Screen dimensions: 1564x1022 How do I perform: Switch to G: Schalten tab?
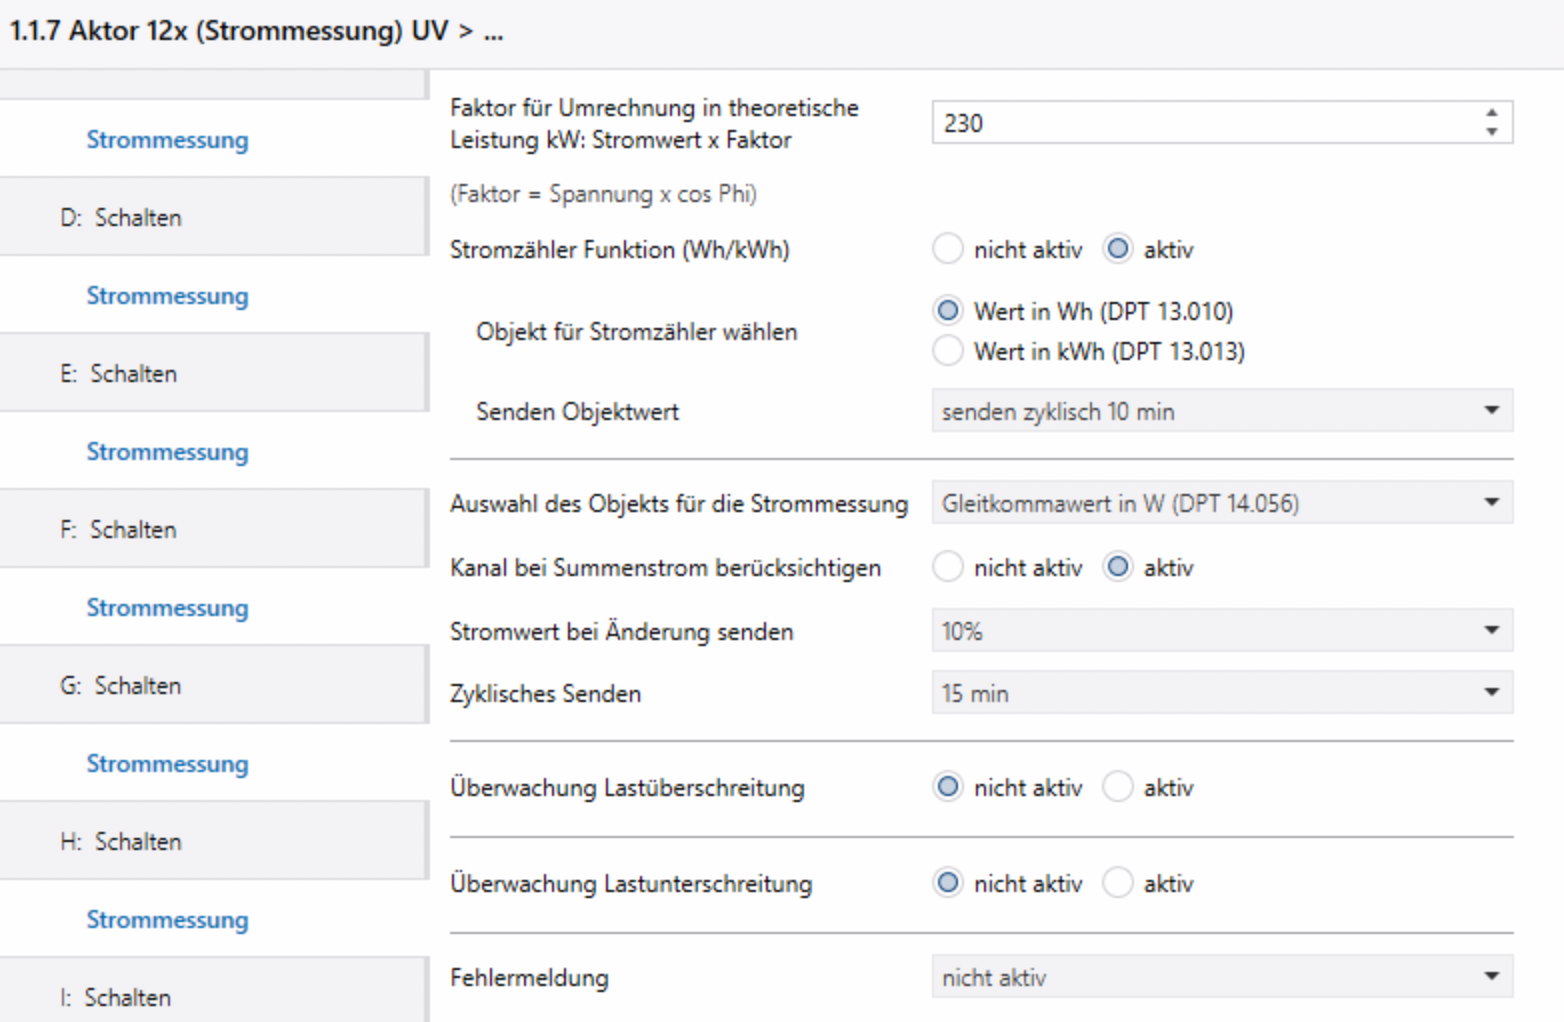click(x=121, y=685)
